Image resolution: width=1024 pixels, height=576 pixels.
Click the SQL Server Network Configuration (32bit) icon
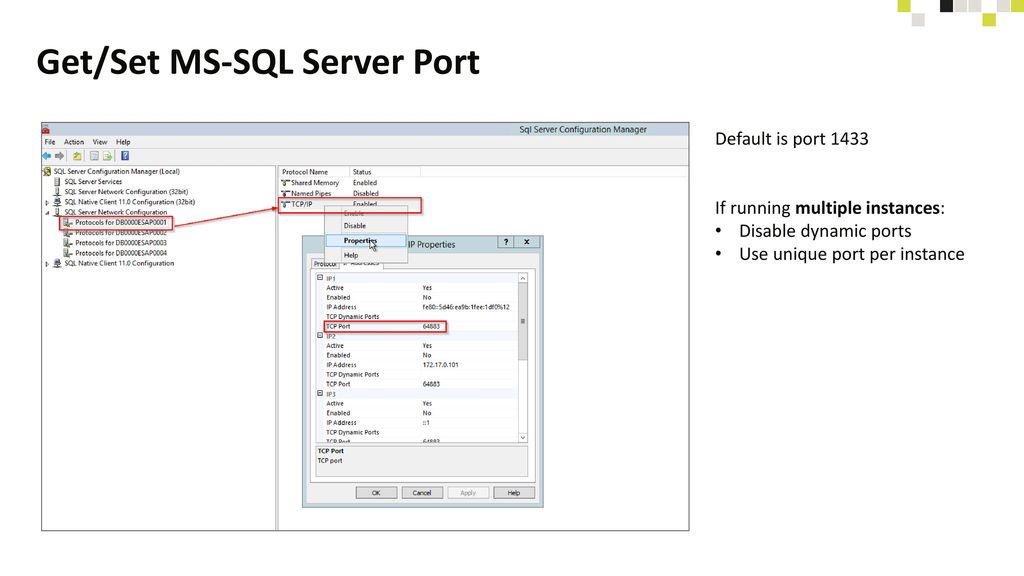click(57, 192)
